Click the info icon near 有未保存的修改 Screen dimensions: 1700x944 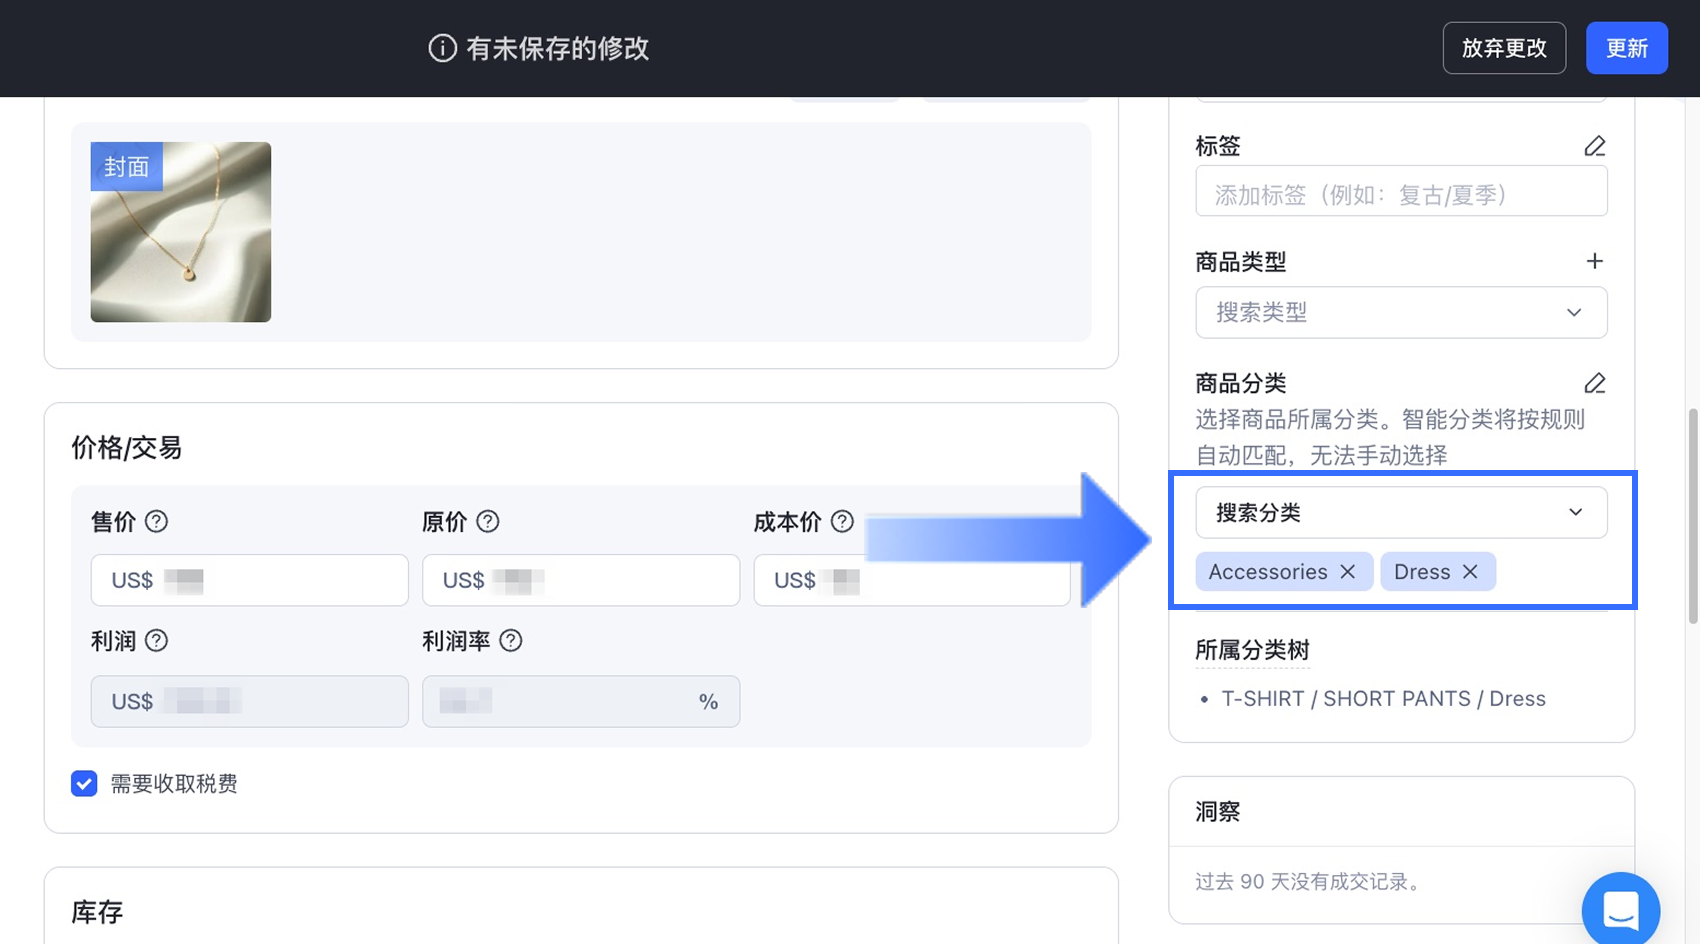pos(441,47)
